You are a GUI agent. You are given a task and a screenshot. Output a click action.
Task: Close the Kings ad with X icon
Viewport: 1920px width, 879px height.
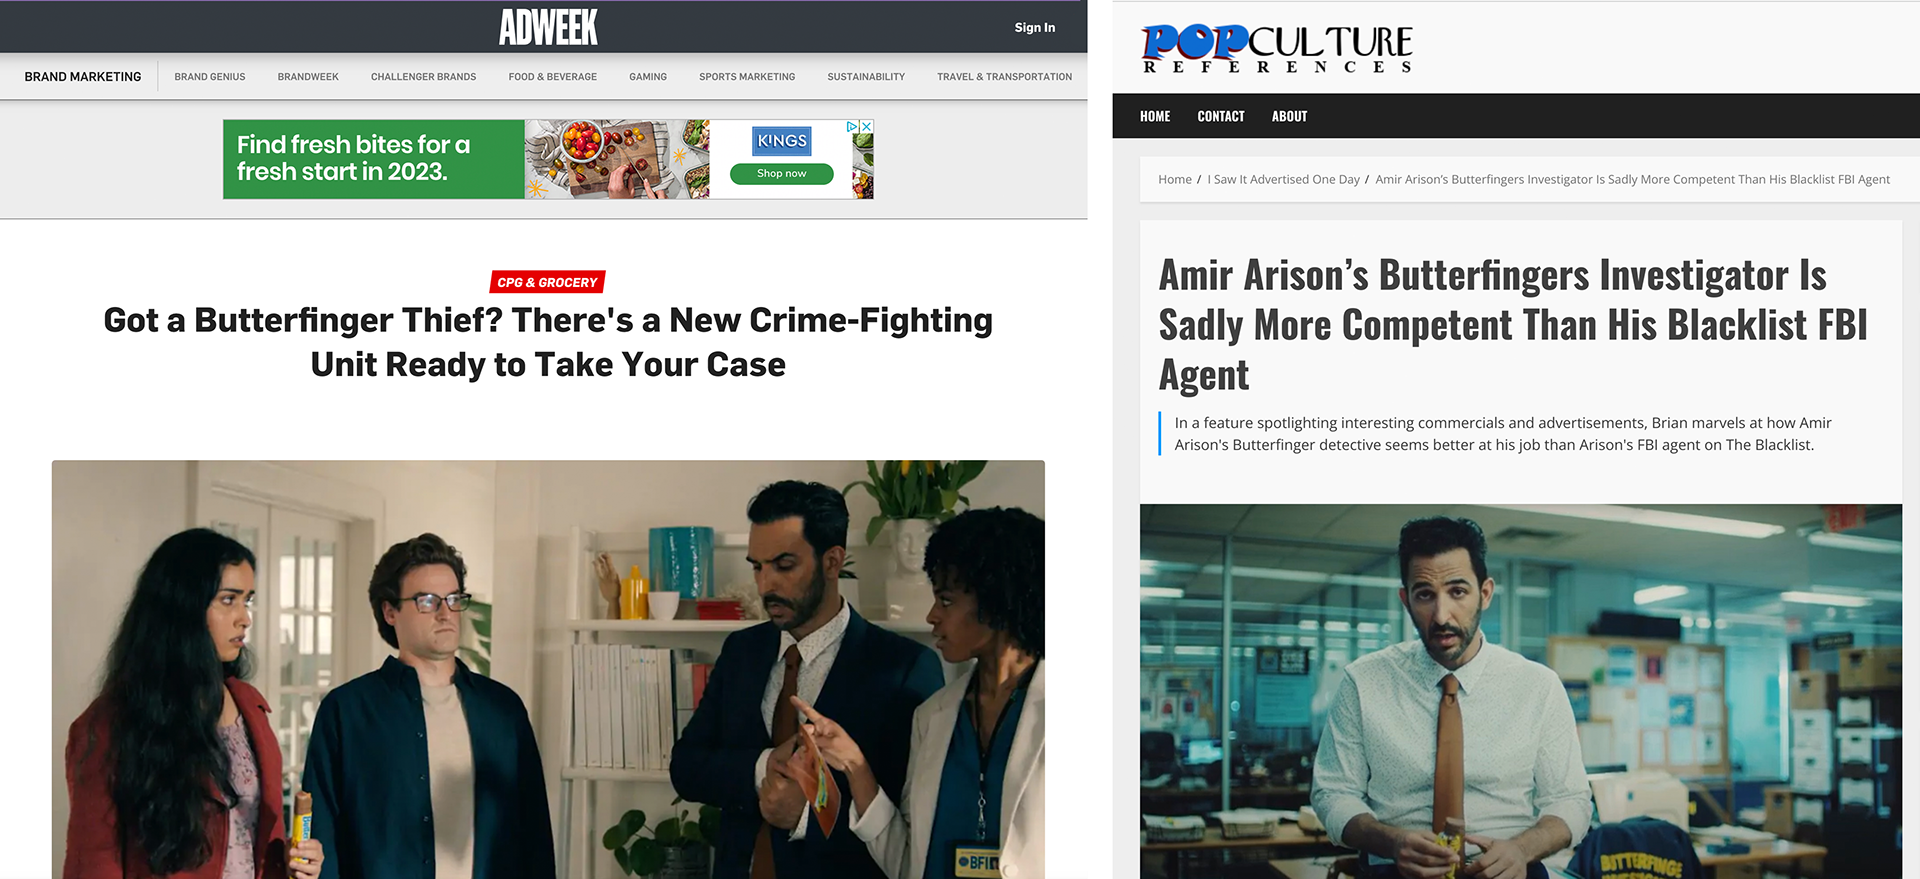pyautogui.click(x=867, y=127)
